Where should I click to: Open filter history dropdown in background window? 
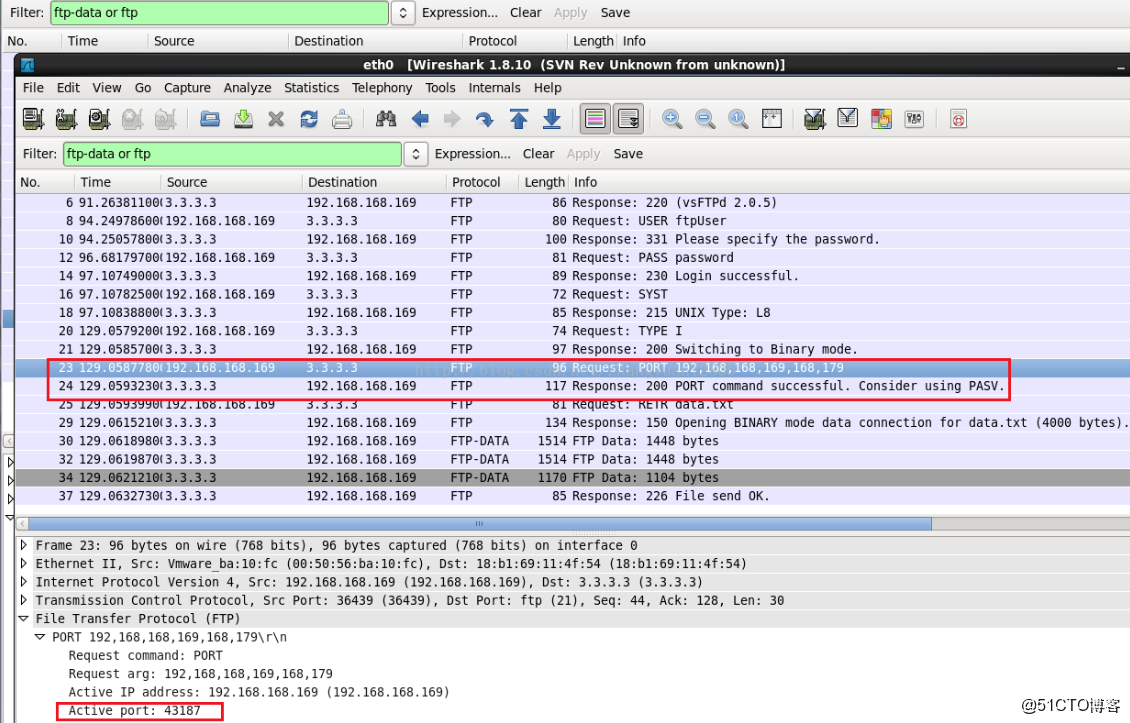tap(403, 12)
